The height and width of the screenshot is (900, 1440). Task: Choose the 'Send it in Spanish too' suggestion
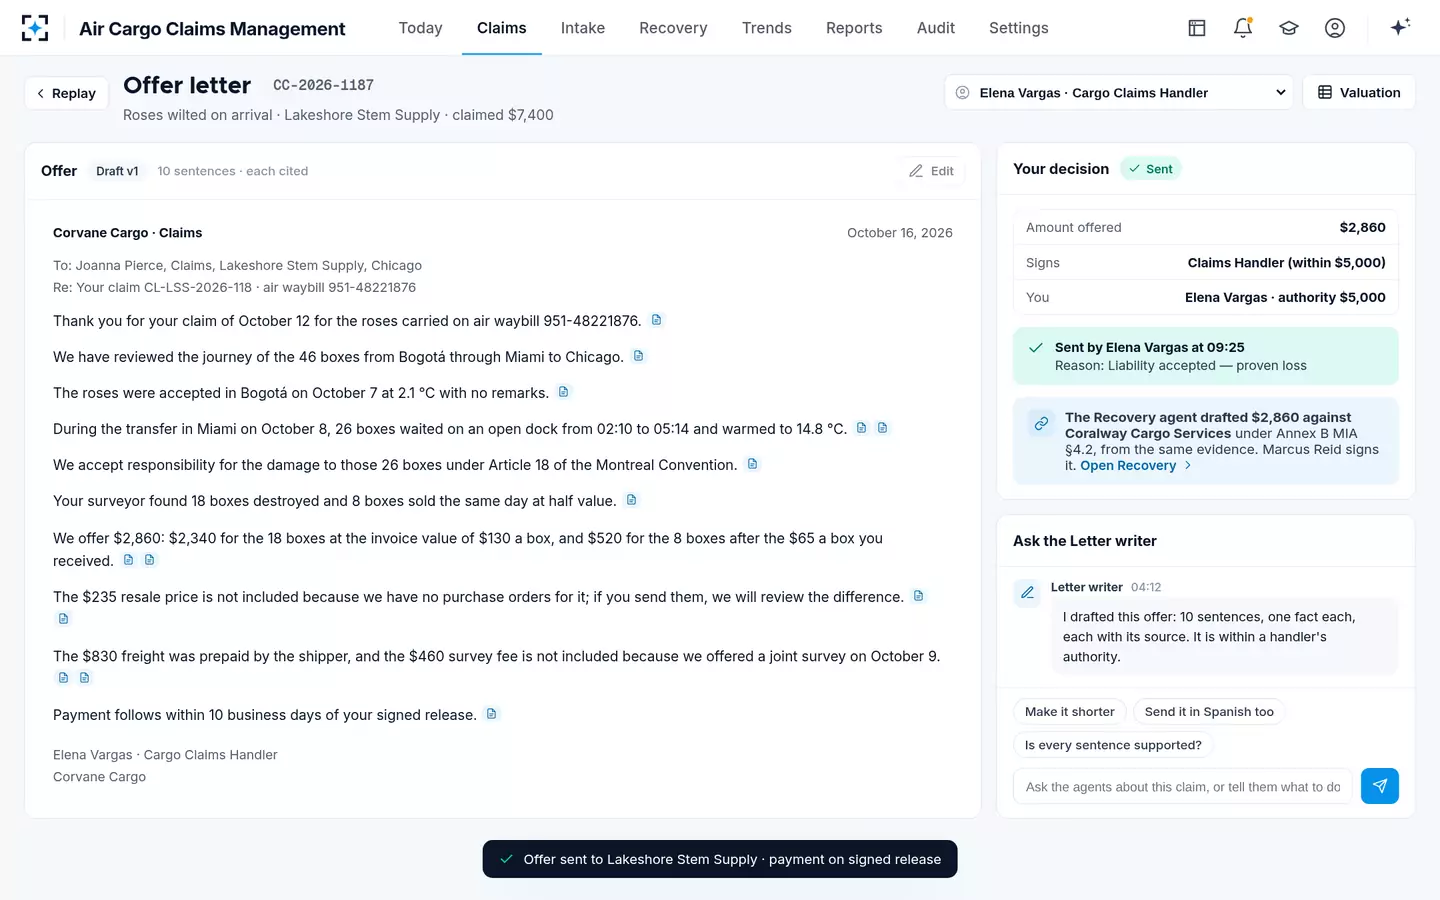tap(1209, 712)
